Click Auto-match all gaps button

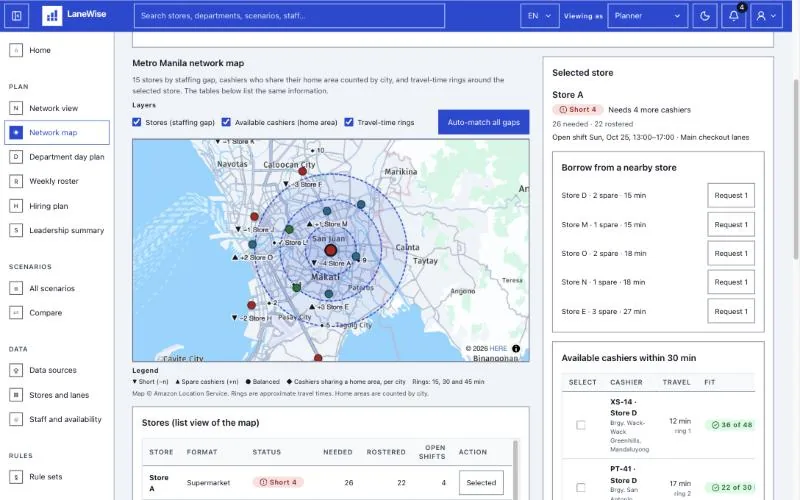pos(484,122)
